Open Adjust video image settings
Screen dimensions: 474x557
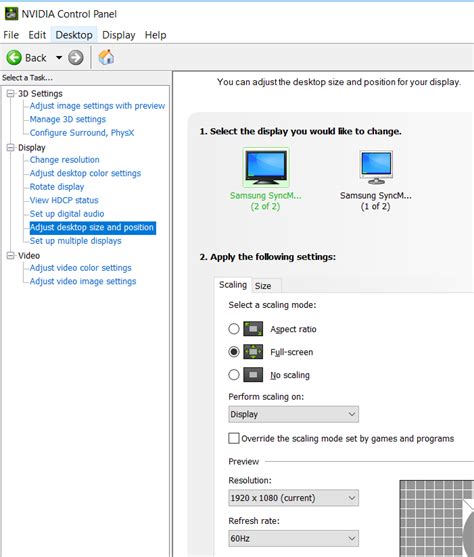(83, 281)
